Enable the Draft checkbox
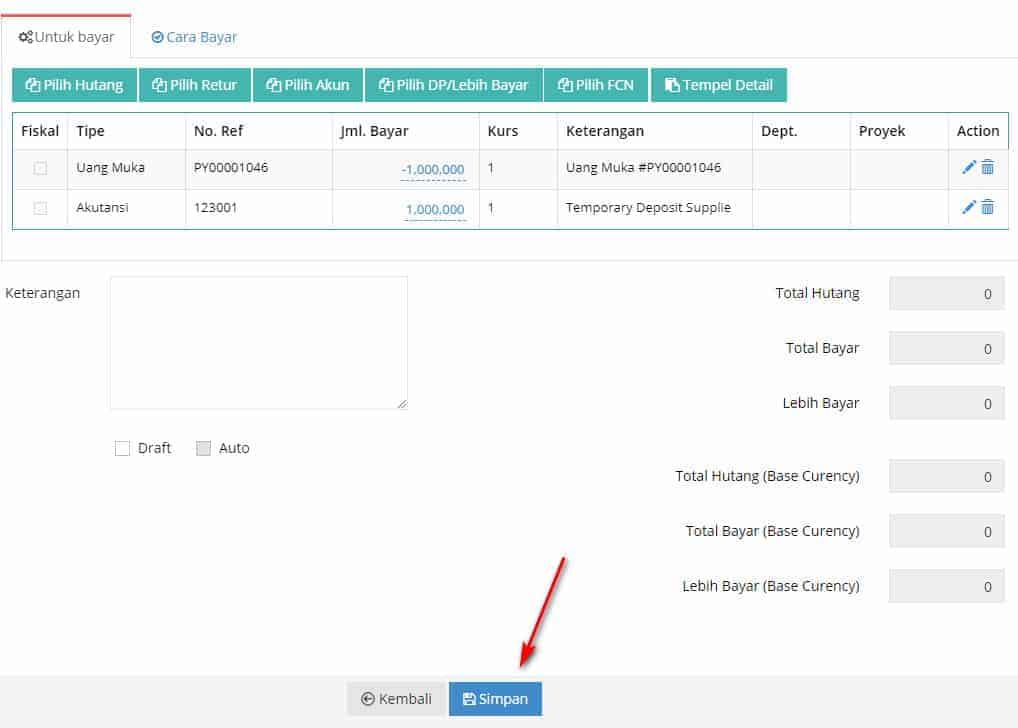 coord(123,449)
